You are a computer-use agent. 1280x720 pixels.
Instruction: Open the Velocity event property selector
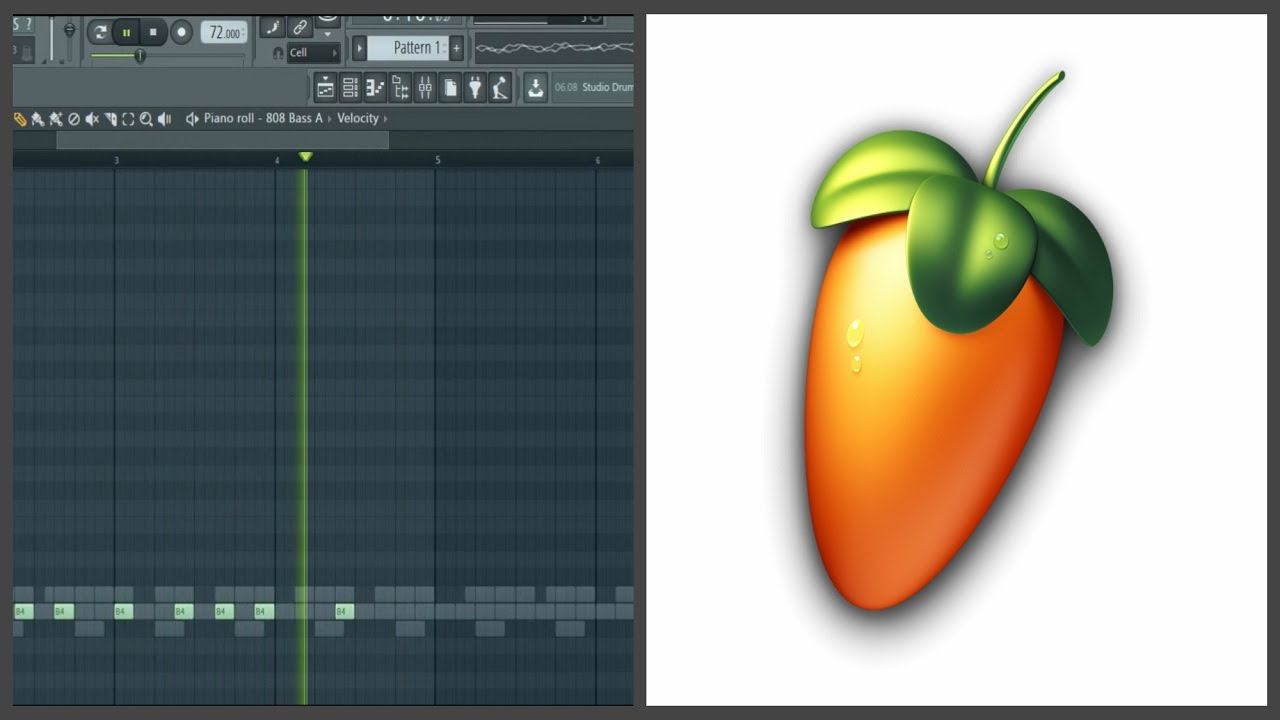pos(358,118)
